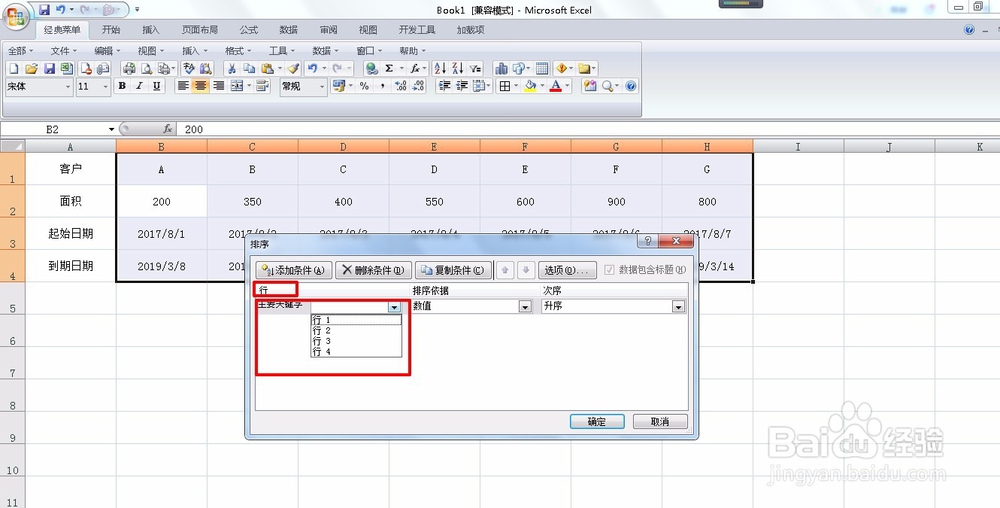
Task: Toggle Align Left
Action: (x=183, y=86)
